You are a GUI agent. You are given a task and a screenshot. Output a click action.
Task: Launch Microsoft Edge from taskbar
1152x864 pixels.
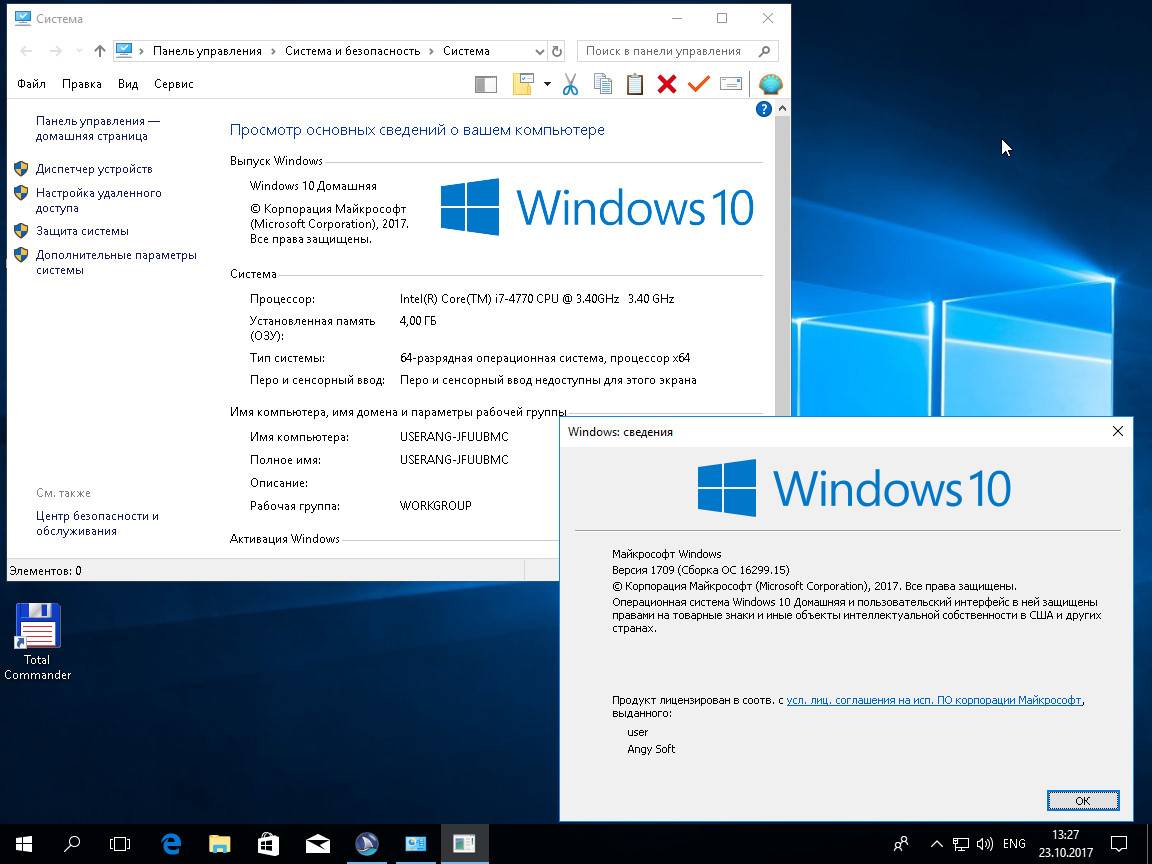tap(170, 843)
